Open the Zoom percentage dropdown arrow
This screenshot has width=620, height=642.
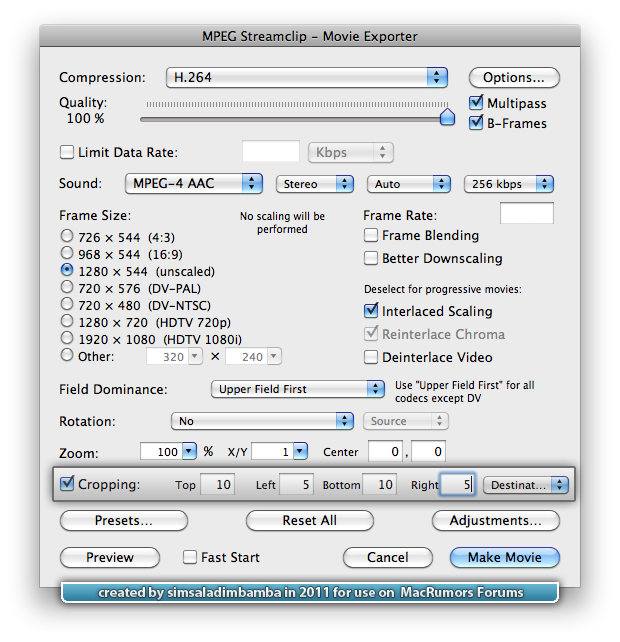point(189,452)
